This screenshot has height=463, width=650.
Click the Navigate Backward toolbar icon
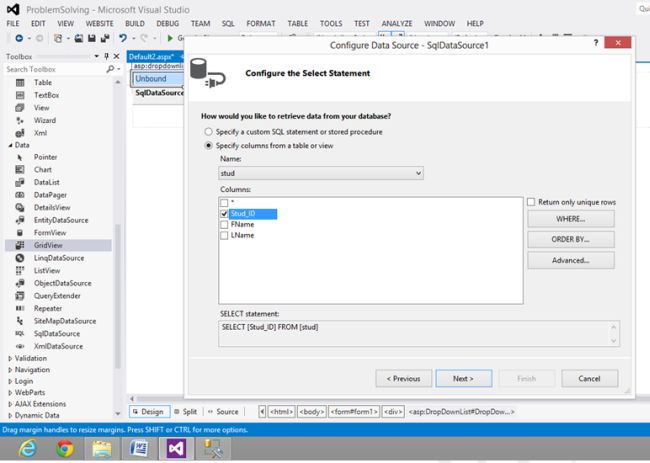(19, 38)
